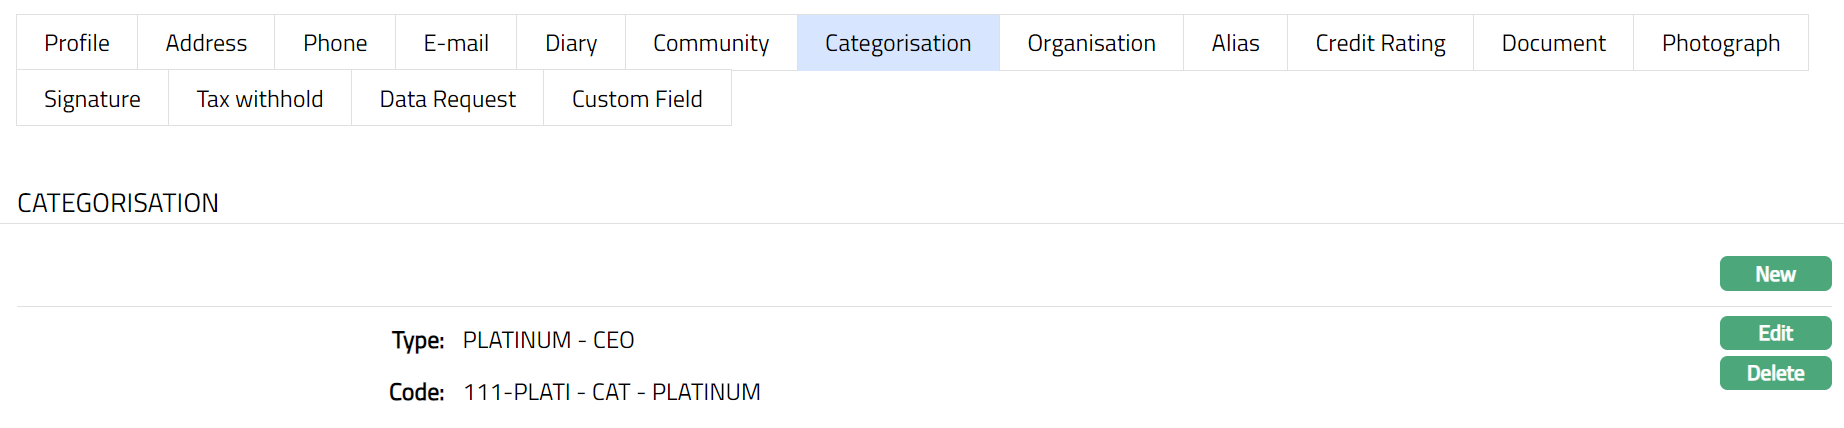1844x428 pixels.
Task: Delete the PLATINUM - CEO categorisation
Action: pyautogui.click(x=1775, y=373)
